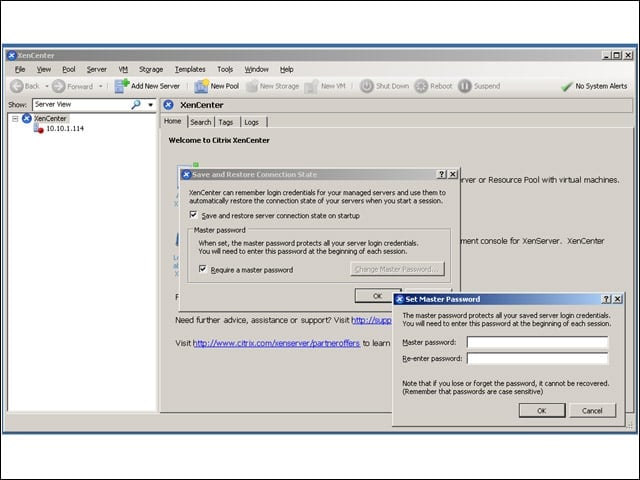Click the Welcome to Citrix XenCenter heading
Screen dimensions: 640x480
pos(219,140)
